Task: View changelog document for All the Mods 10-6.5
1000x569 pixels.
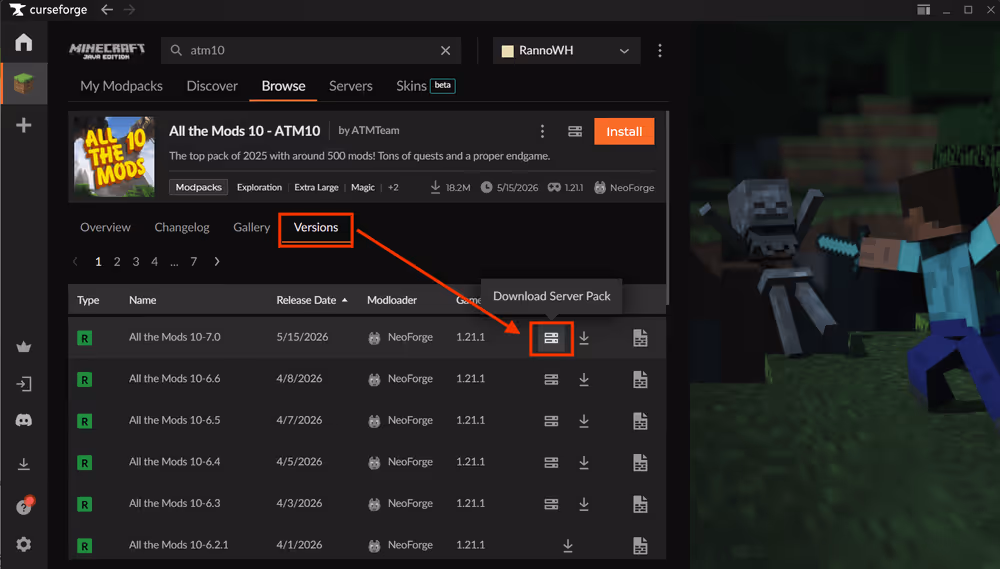Action: click(640, 421)
